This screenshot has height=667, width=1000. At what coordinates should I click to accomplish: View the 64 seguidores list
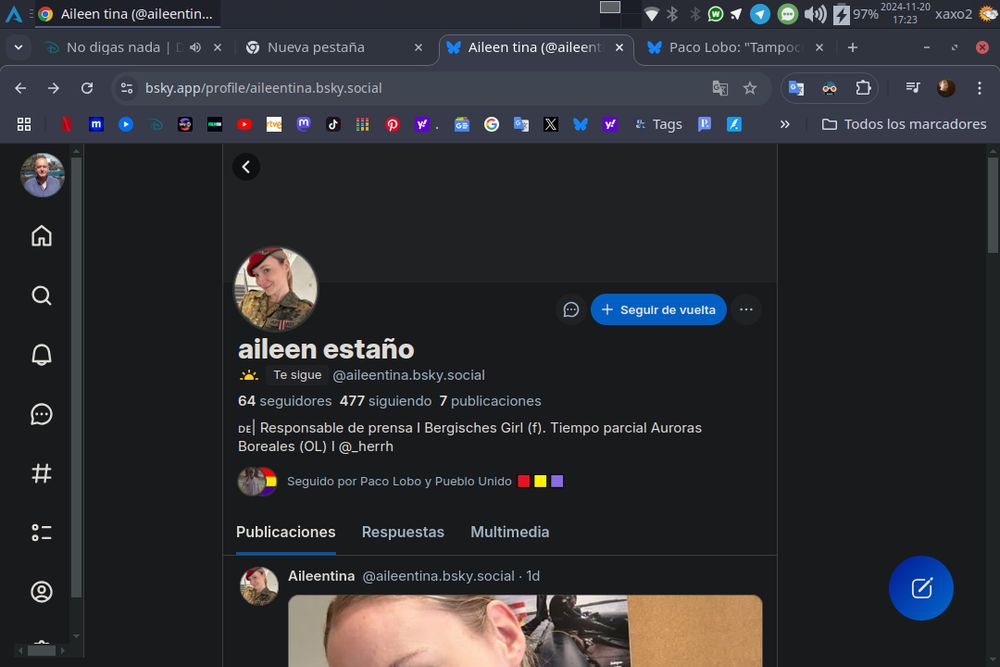coord(284,401)
